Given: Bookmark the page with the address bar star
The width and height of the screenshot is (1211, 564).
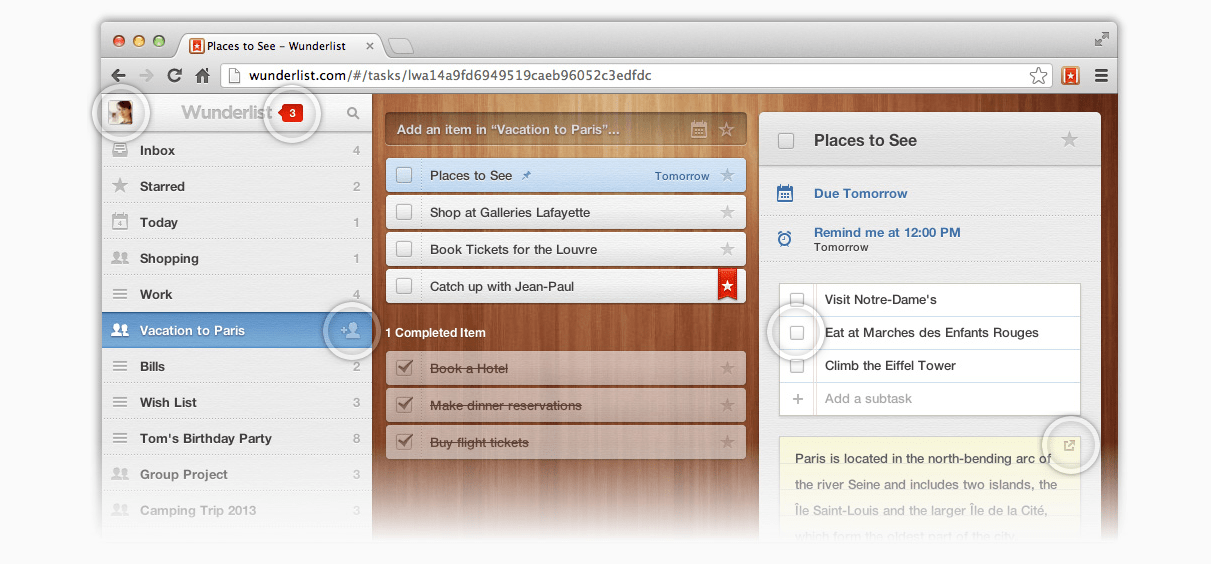Looking at the screenshot, I should pos(1038,75).
